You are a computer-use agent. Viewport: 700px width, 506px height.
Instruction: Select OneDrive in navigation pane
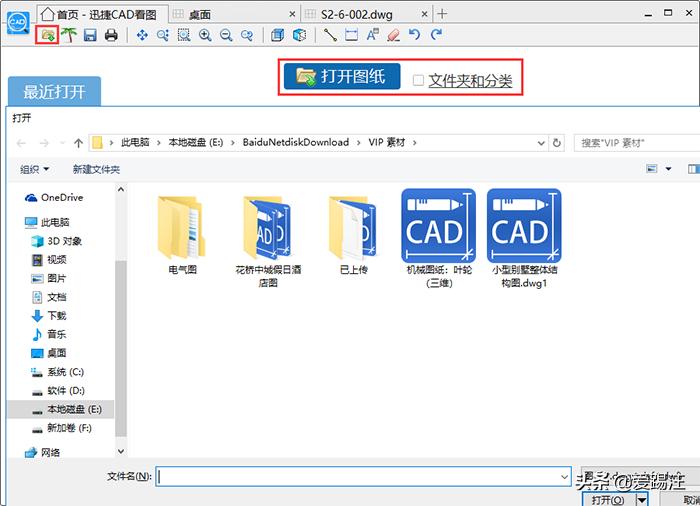(54, 197)
